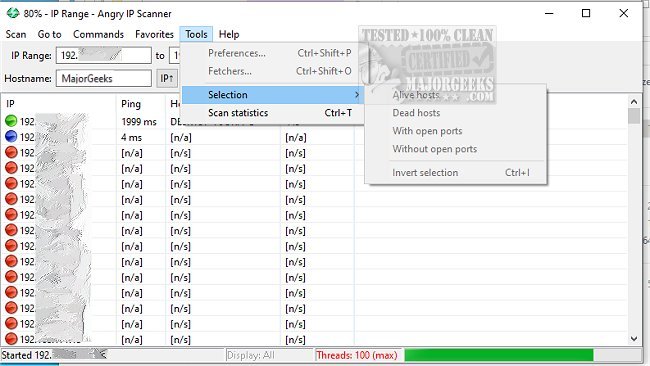Click the Angry IP Scanner title icon
Viewport: 650px width, 366px height.
tap(13, 13)
